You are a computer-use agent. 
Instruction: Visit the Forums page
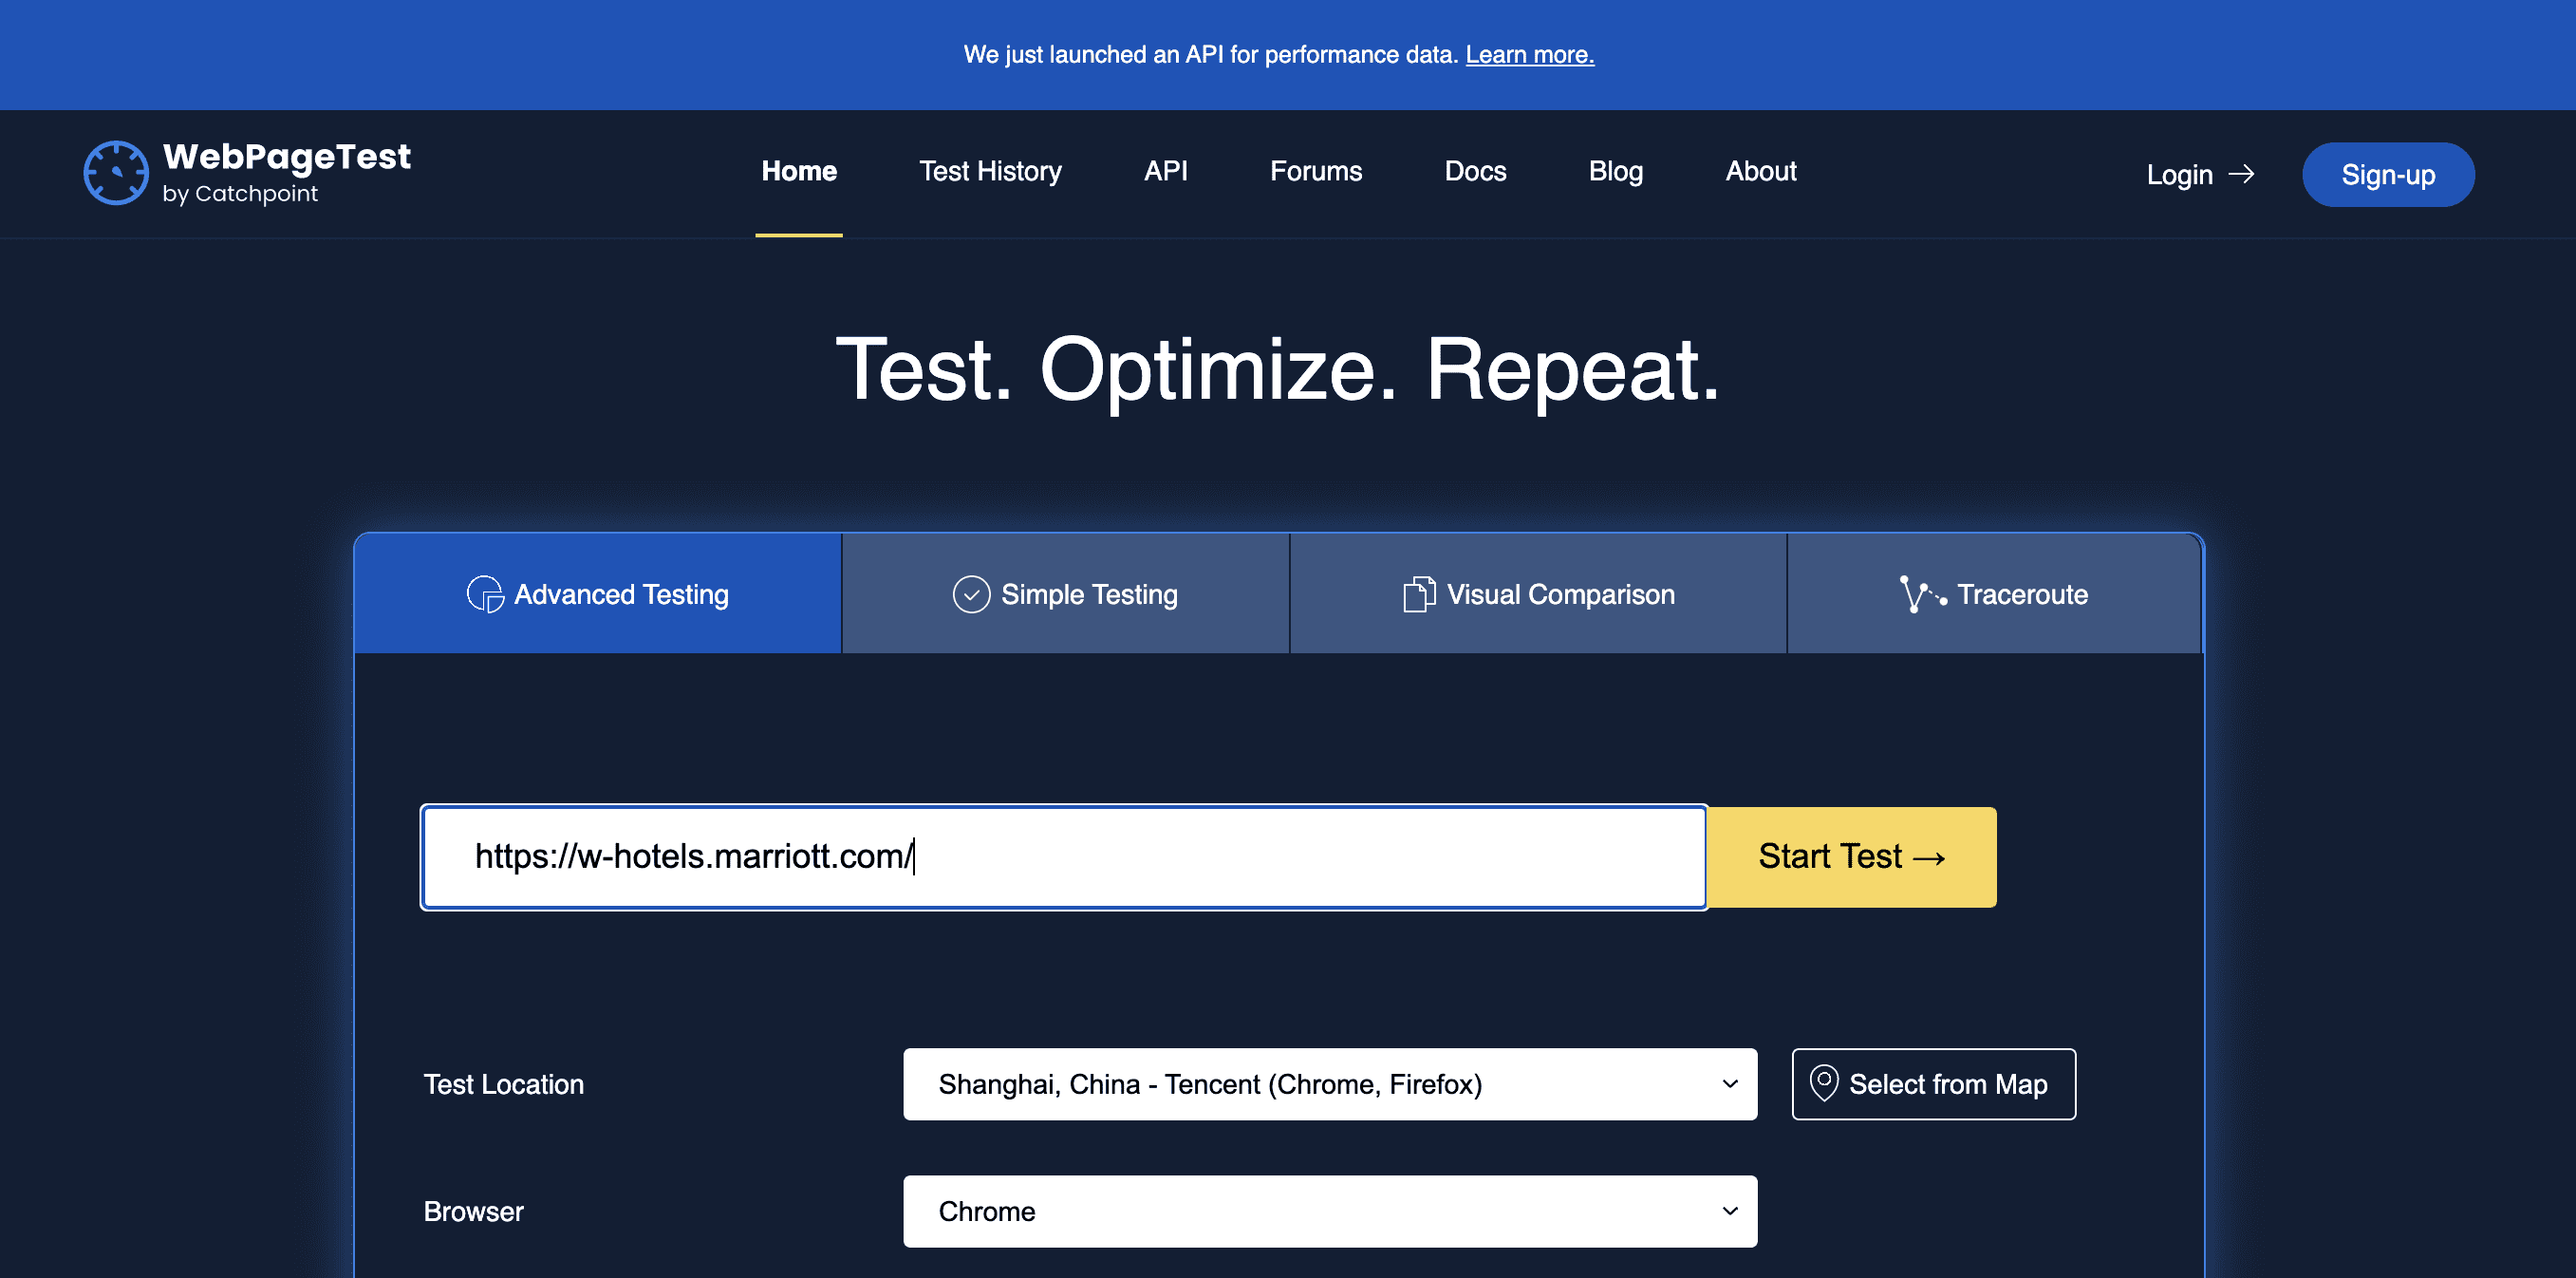1316,171
